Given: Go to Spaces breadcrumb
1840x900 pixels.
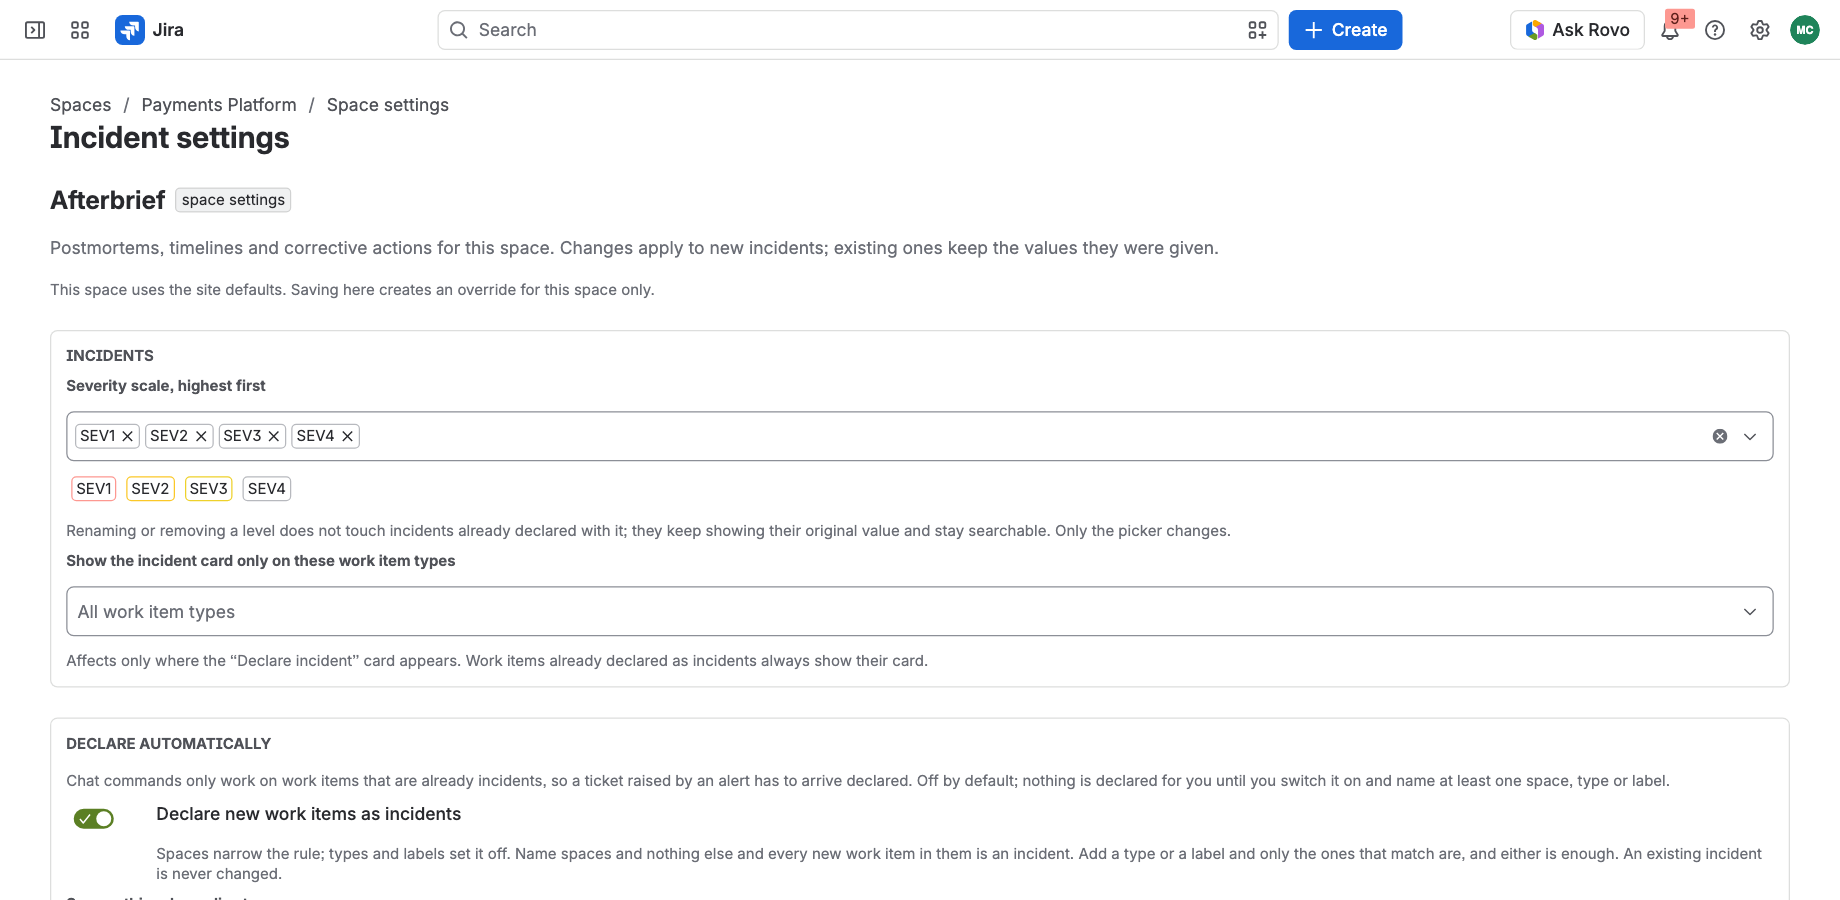Looking at the screenshot, I should point(81,105).
